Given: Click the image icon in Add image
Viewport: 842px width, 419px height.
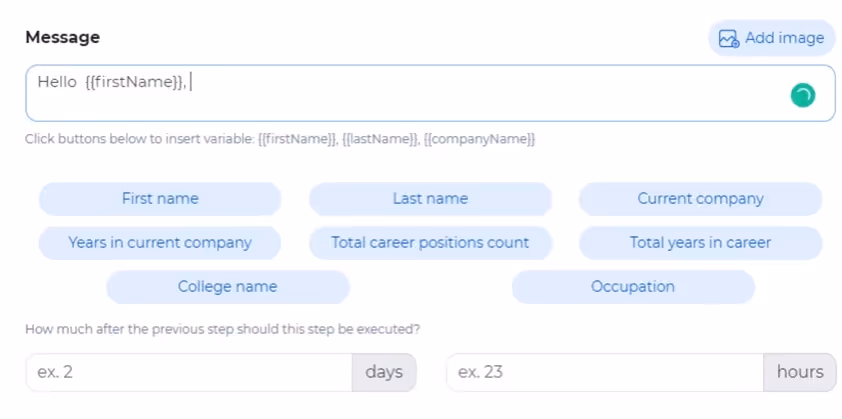Looking at the screenshot, I should [729, 39].
